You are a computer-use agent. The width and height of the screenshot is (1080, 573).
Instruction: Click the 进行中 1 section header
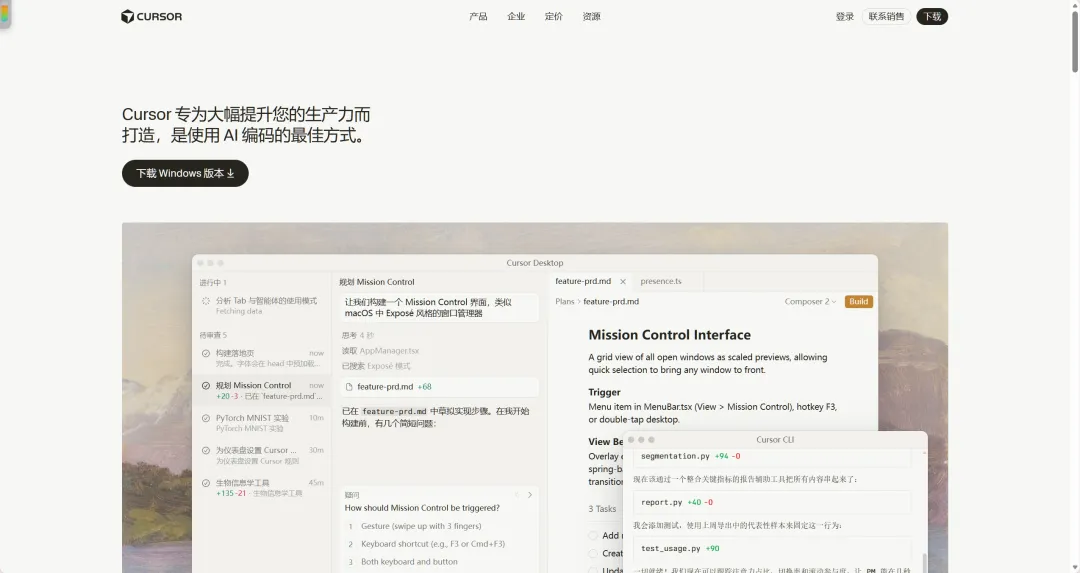(x=213, y=282)
